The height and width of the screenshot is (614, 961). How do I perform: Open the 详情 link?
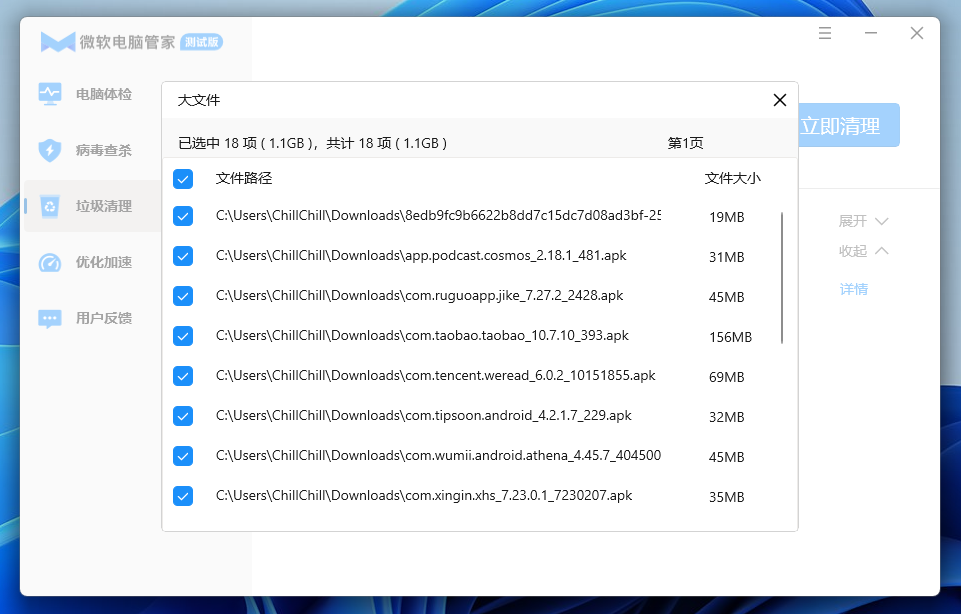click(x=854, y=289)
